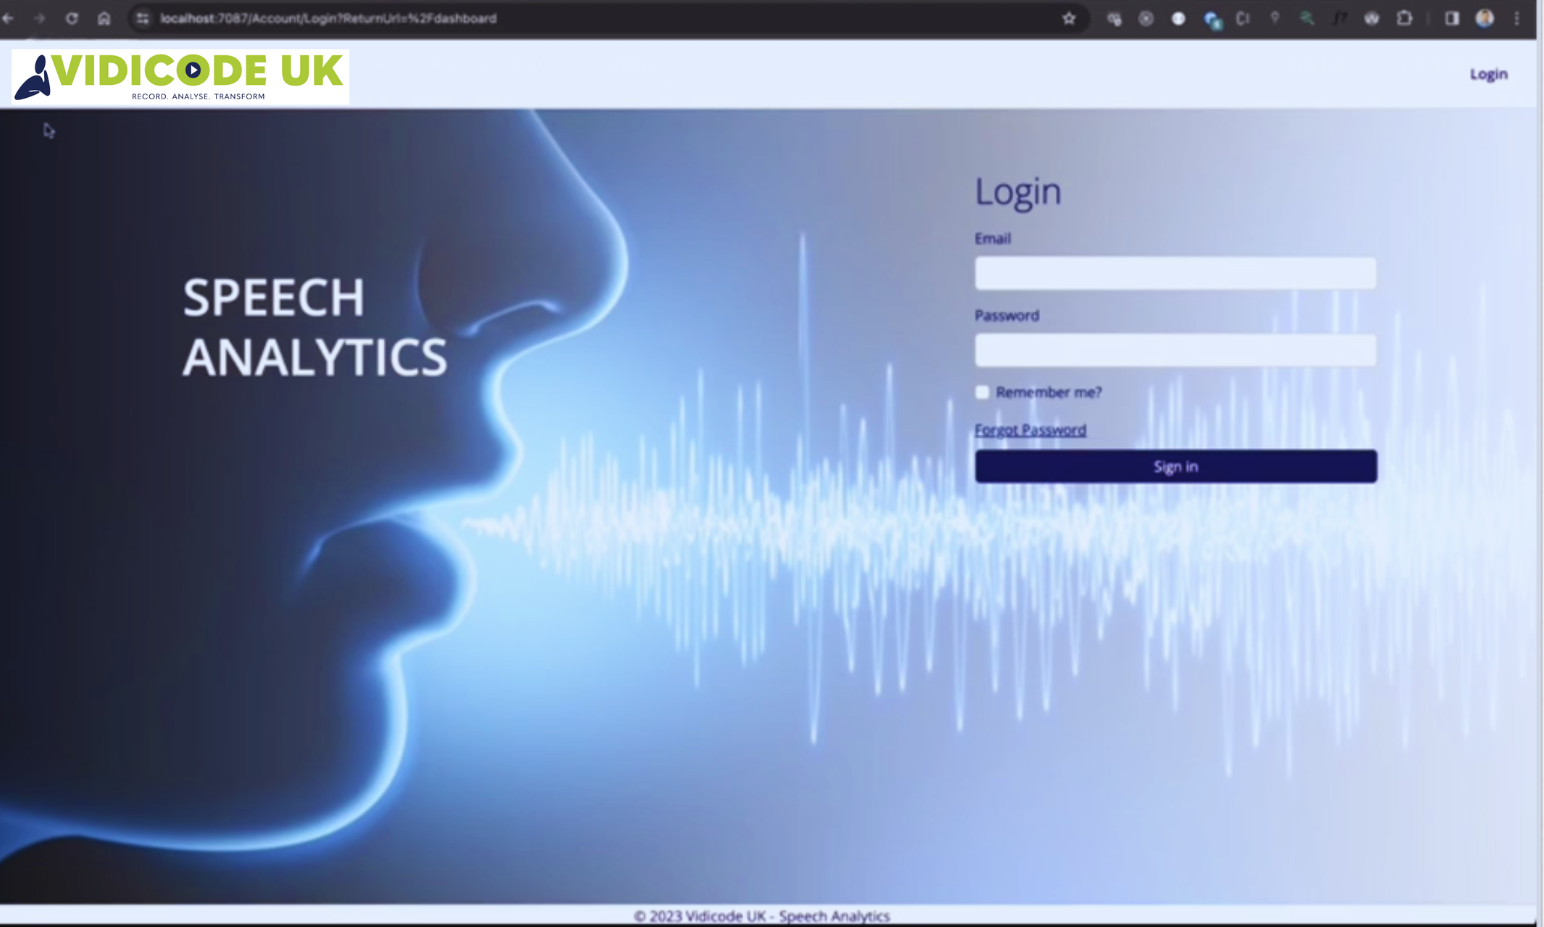This screenshot has height=927, width=1544.
Task: Click the browser back arrow
Action: click(x=9, y=18)
